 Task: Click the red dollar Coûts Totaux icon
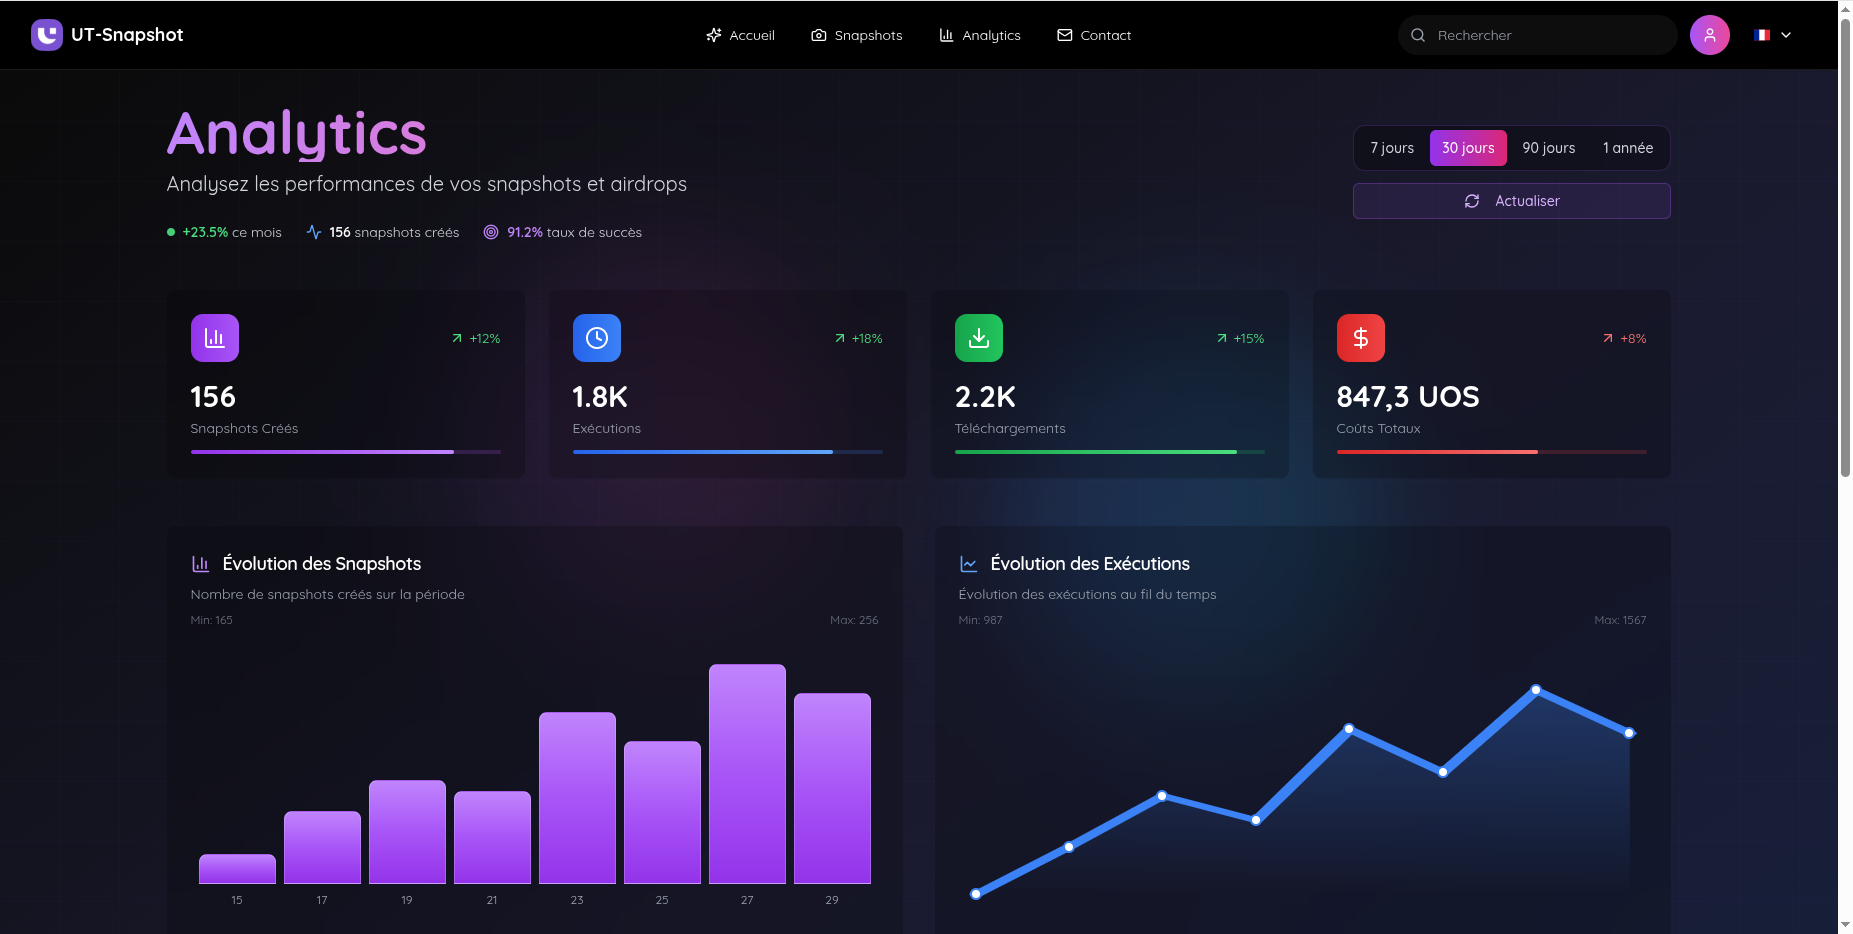[1360, 337]
